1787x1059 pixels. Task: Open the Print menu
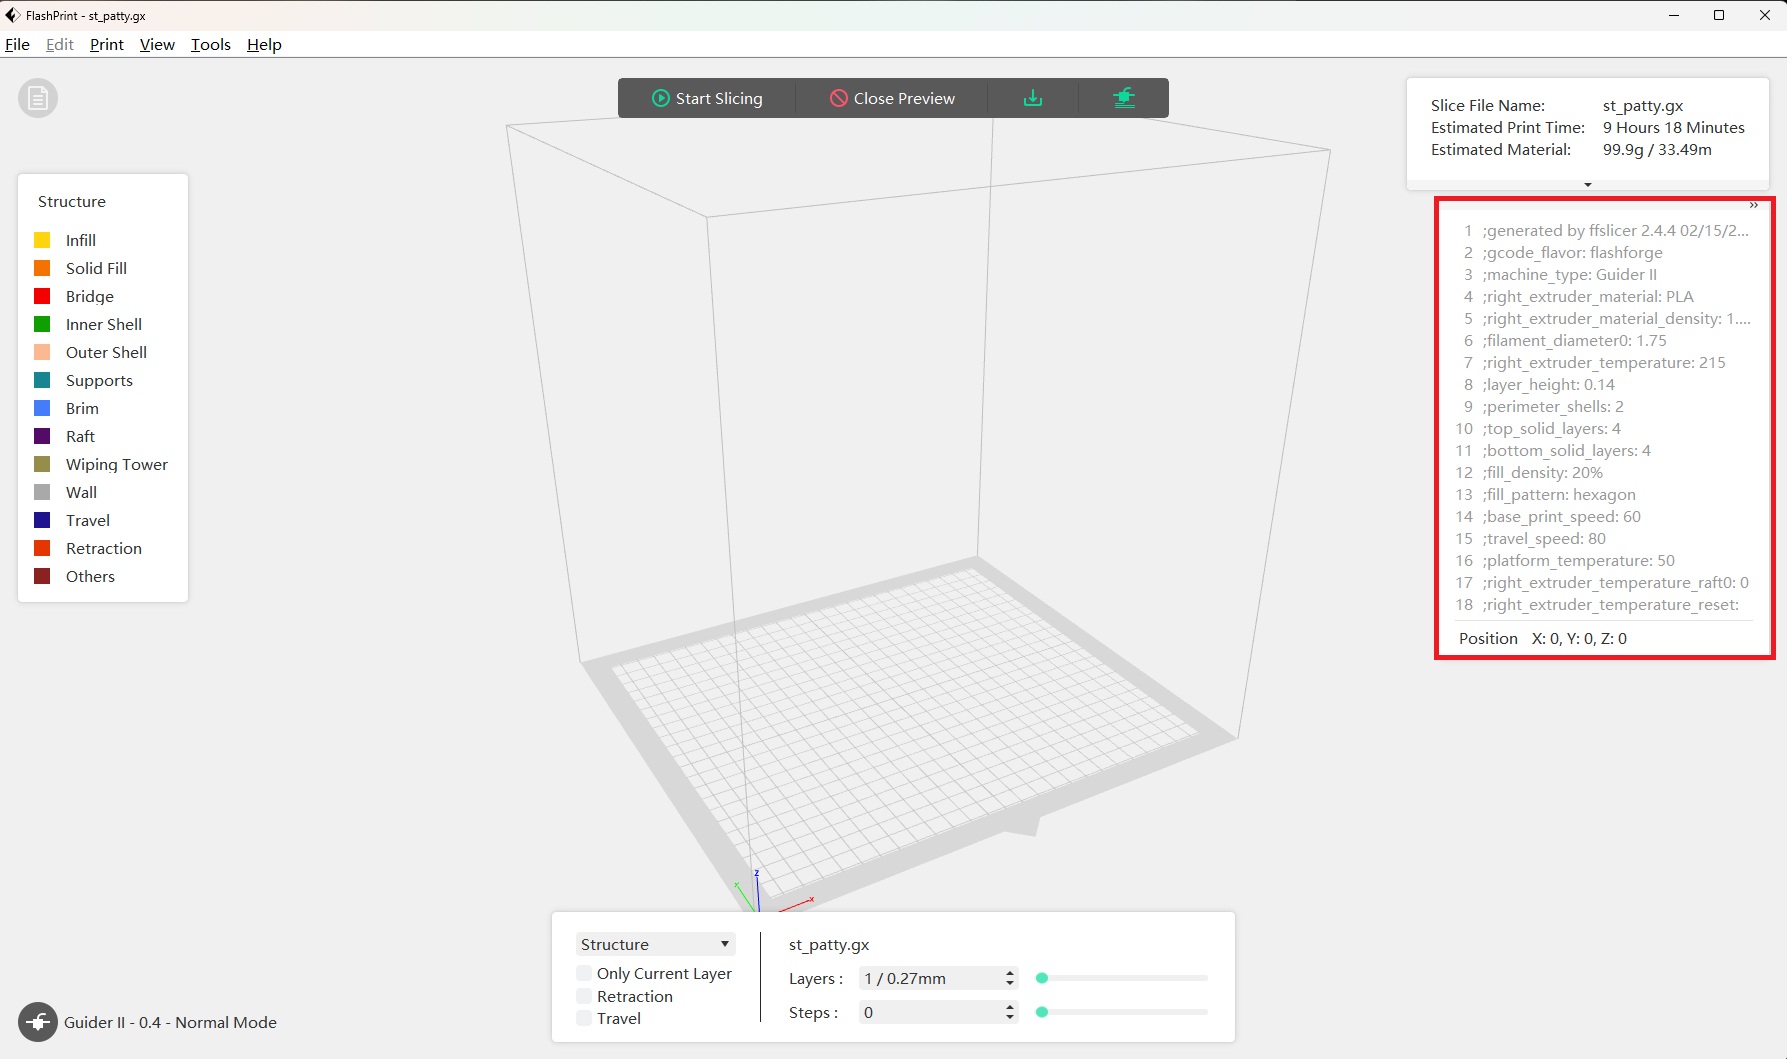(106, 44)
